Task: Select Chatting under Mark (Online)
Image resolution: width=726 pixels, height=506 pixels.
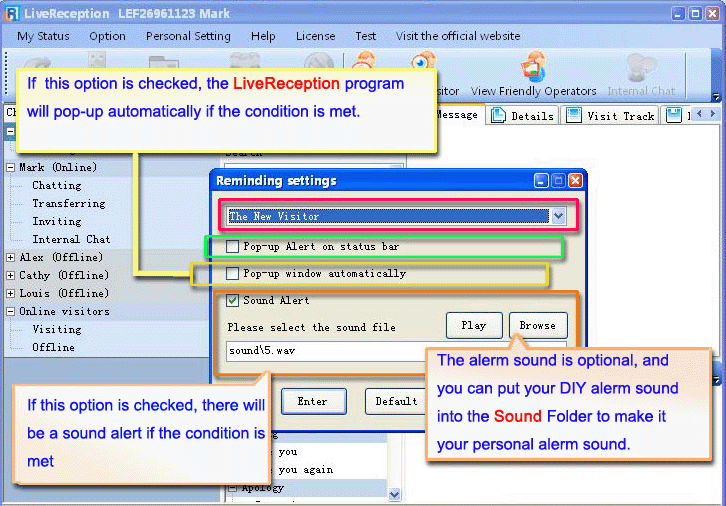Action: (x=56, y=186)
